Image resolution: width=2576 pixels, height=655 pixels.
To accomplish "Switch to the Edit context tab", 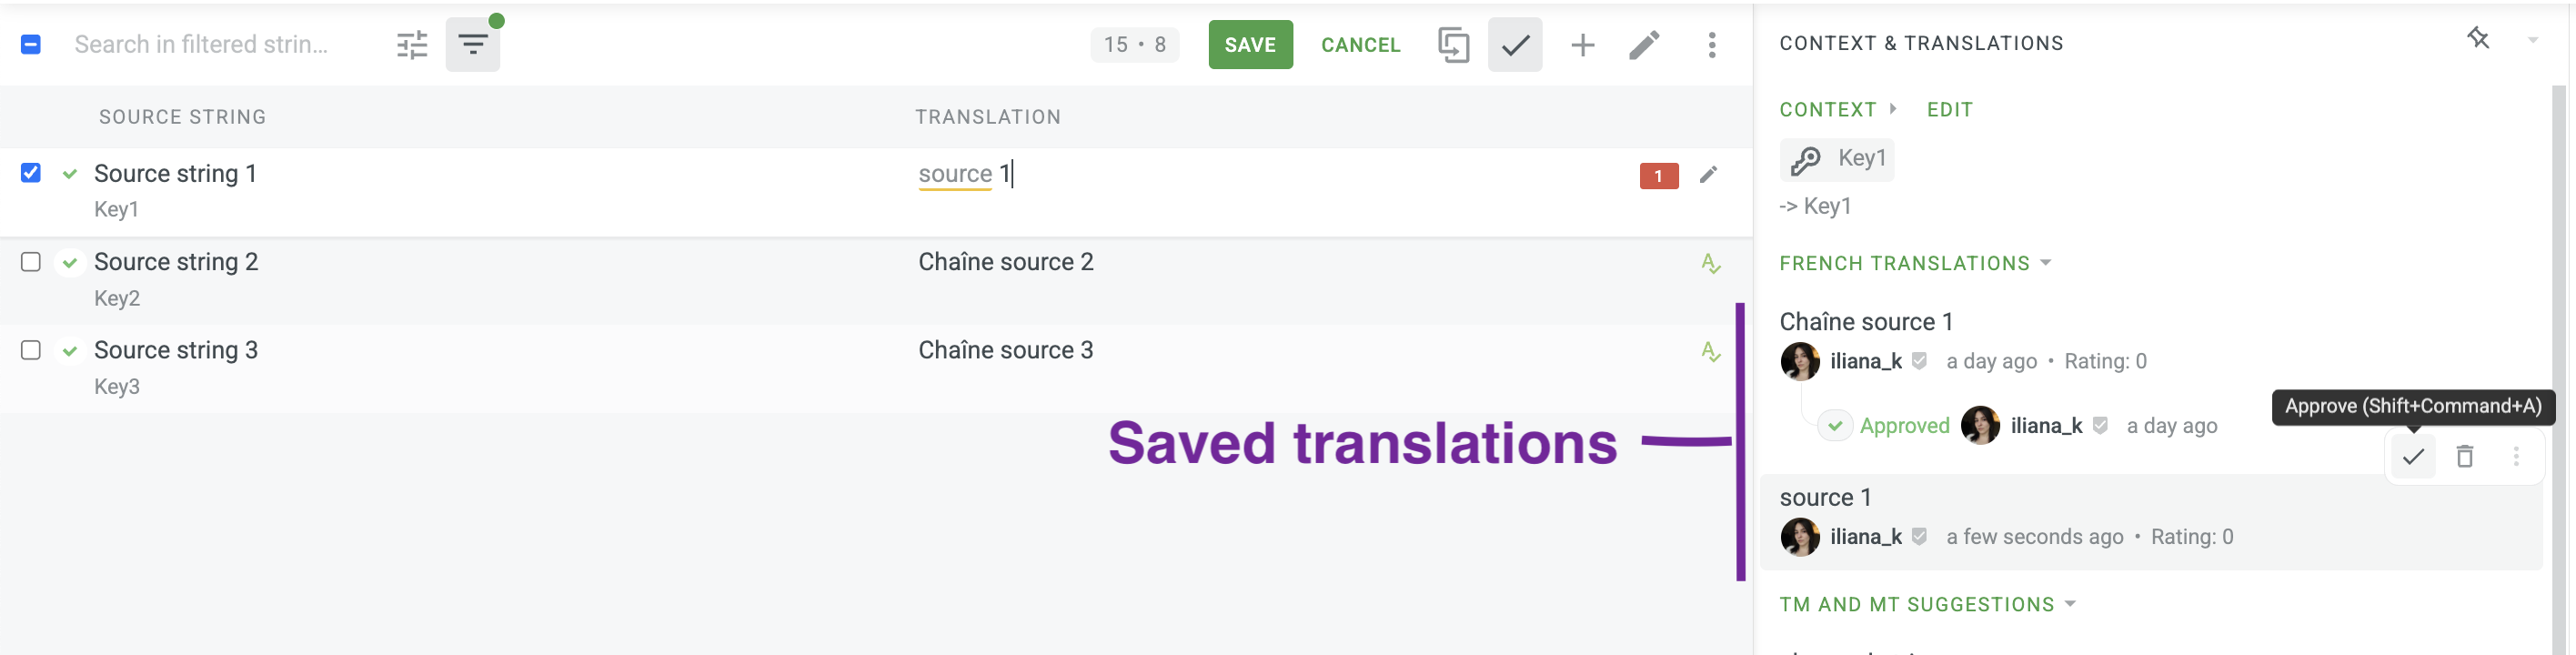I will [1949, 110].
